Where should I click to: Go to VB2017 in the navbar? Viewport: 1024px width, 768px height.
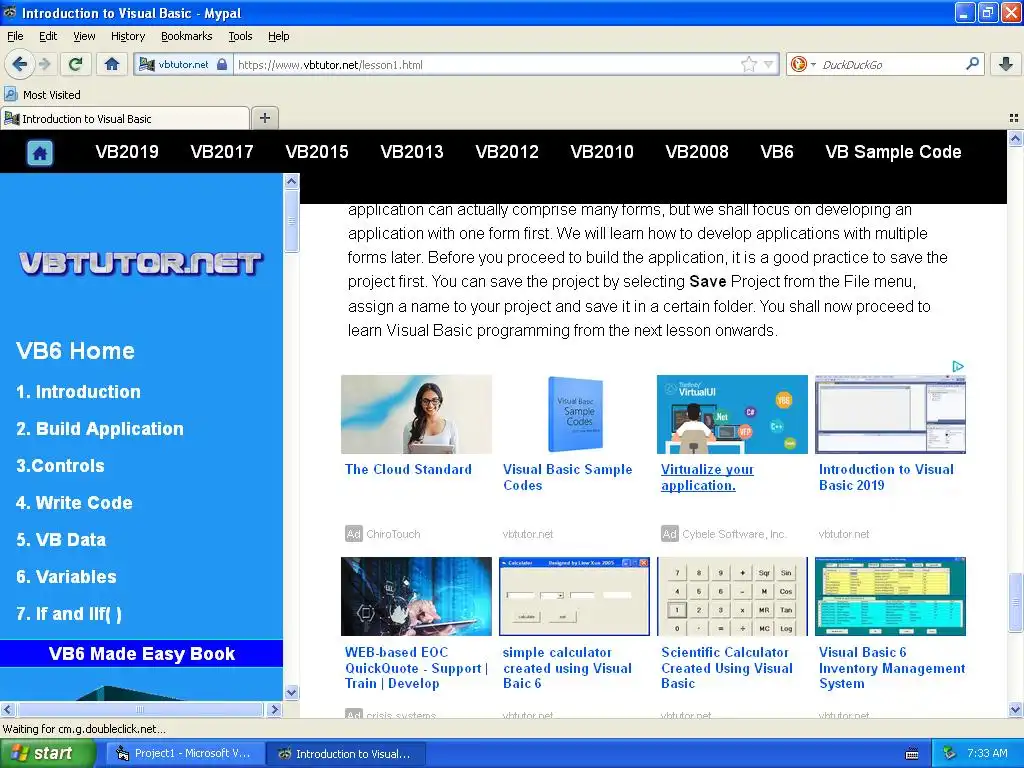tap(222, 152)
